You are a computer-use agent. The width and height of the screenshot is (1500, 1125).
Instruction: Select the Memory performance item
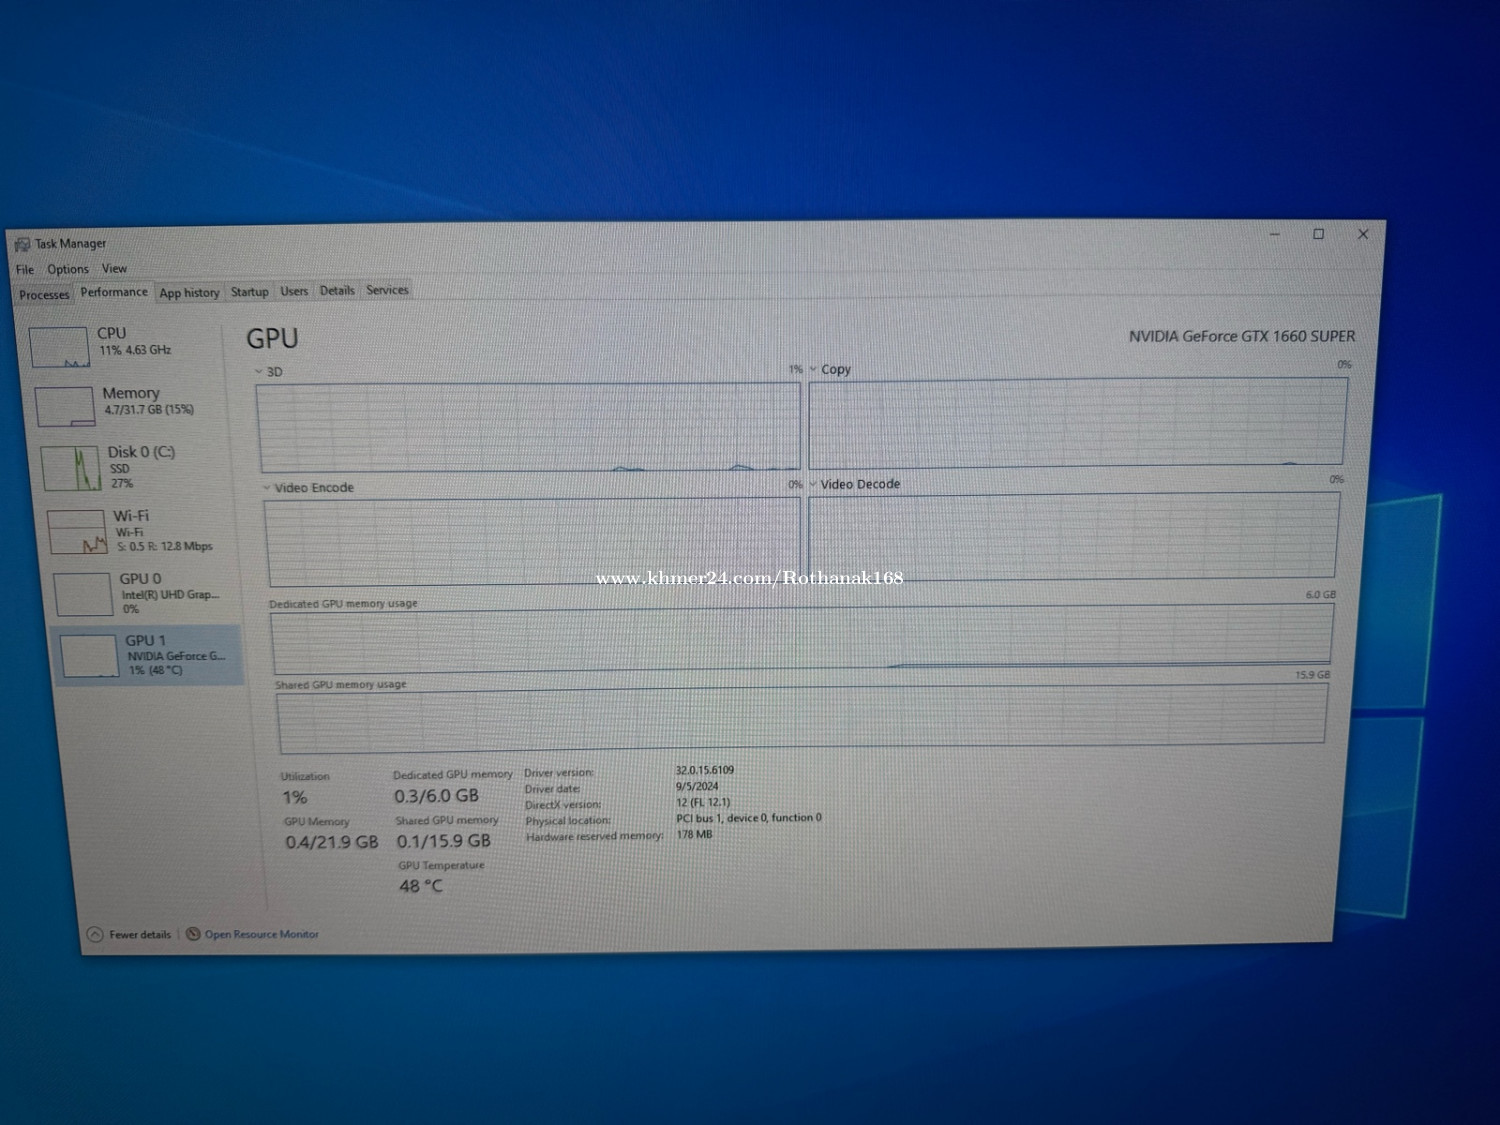[130, 405]
